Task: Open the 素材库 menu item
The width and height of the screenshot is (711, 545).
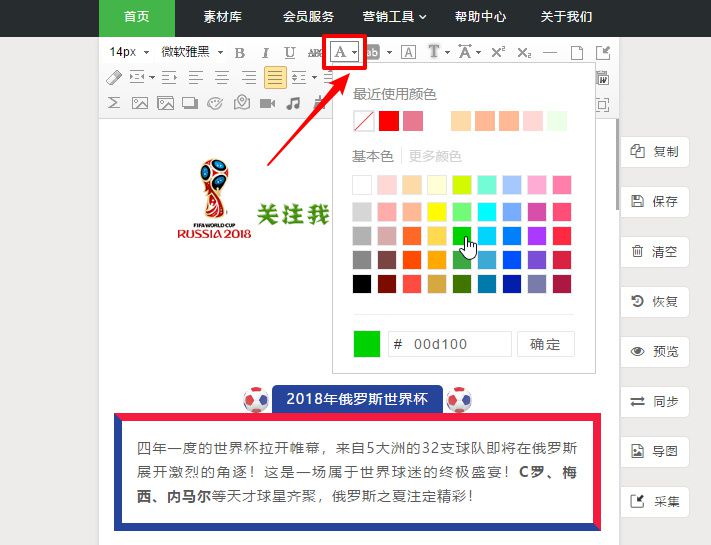Action: 222,17
